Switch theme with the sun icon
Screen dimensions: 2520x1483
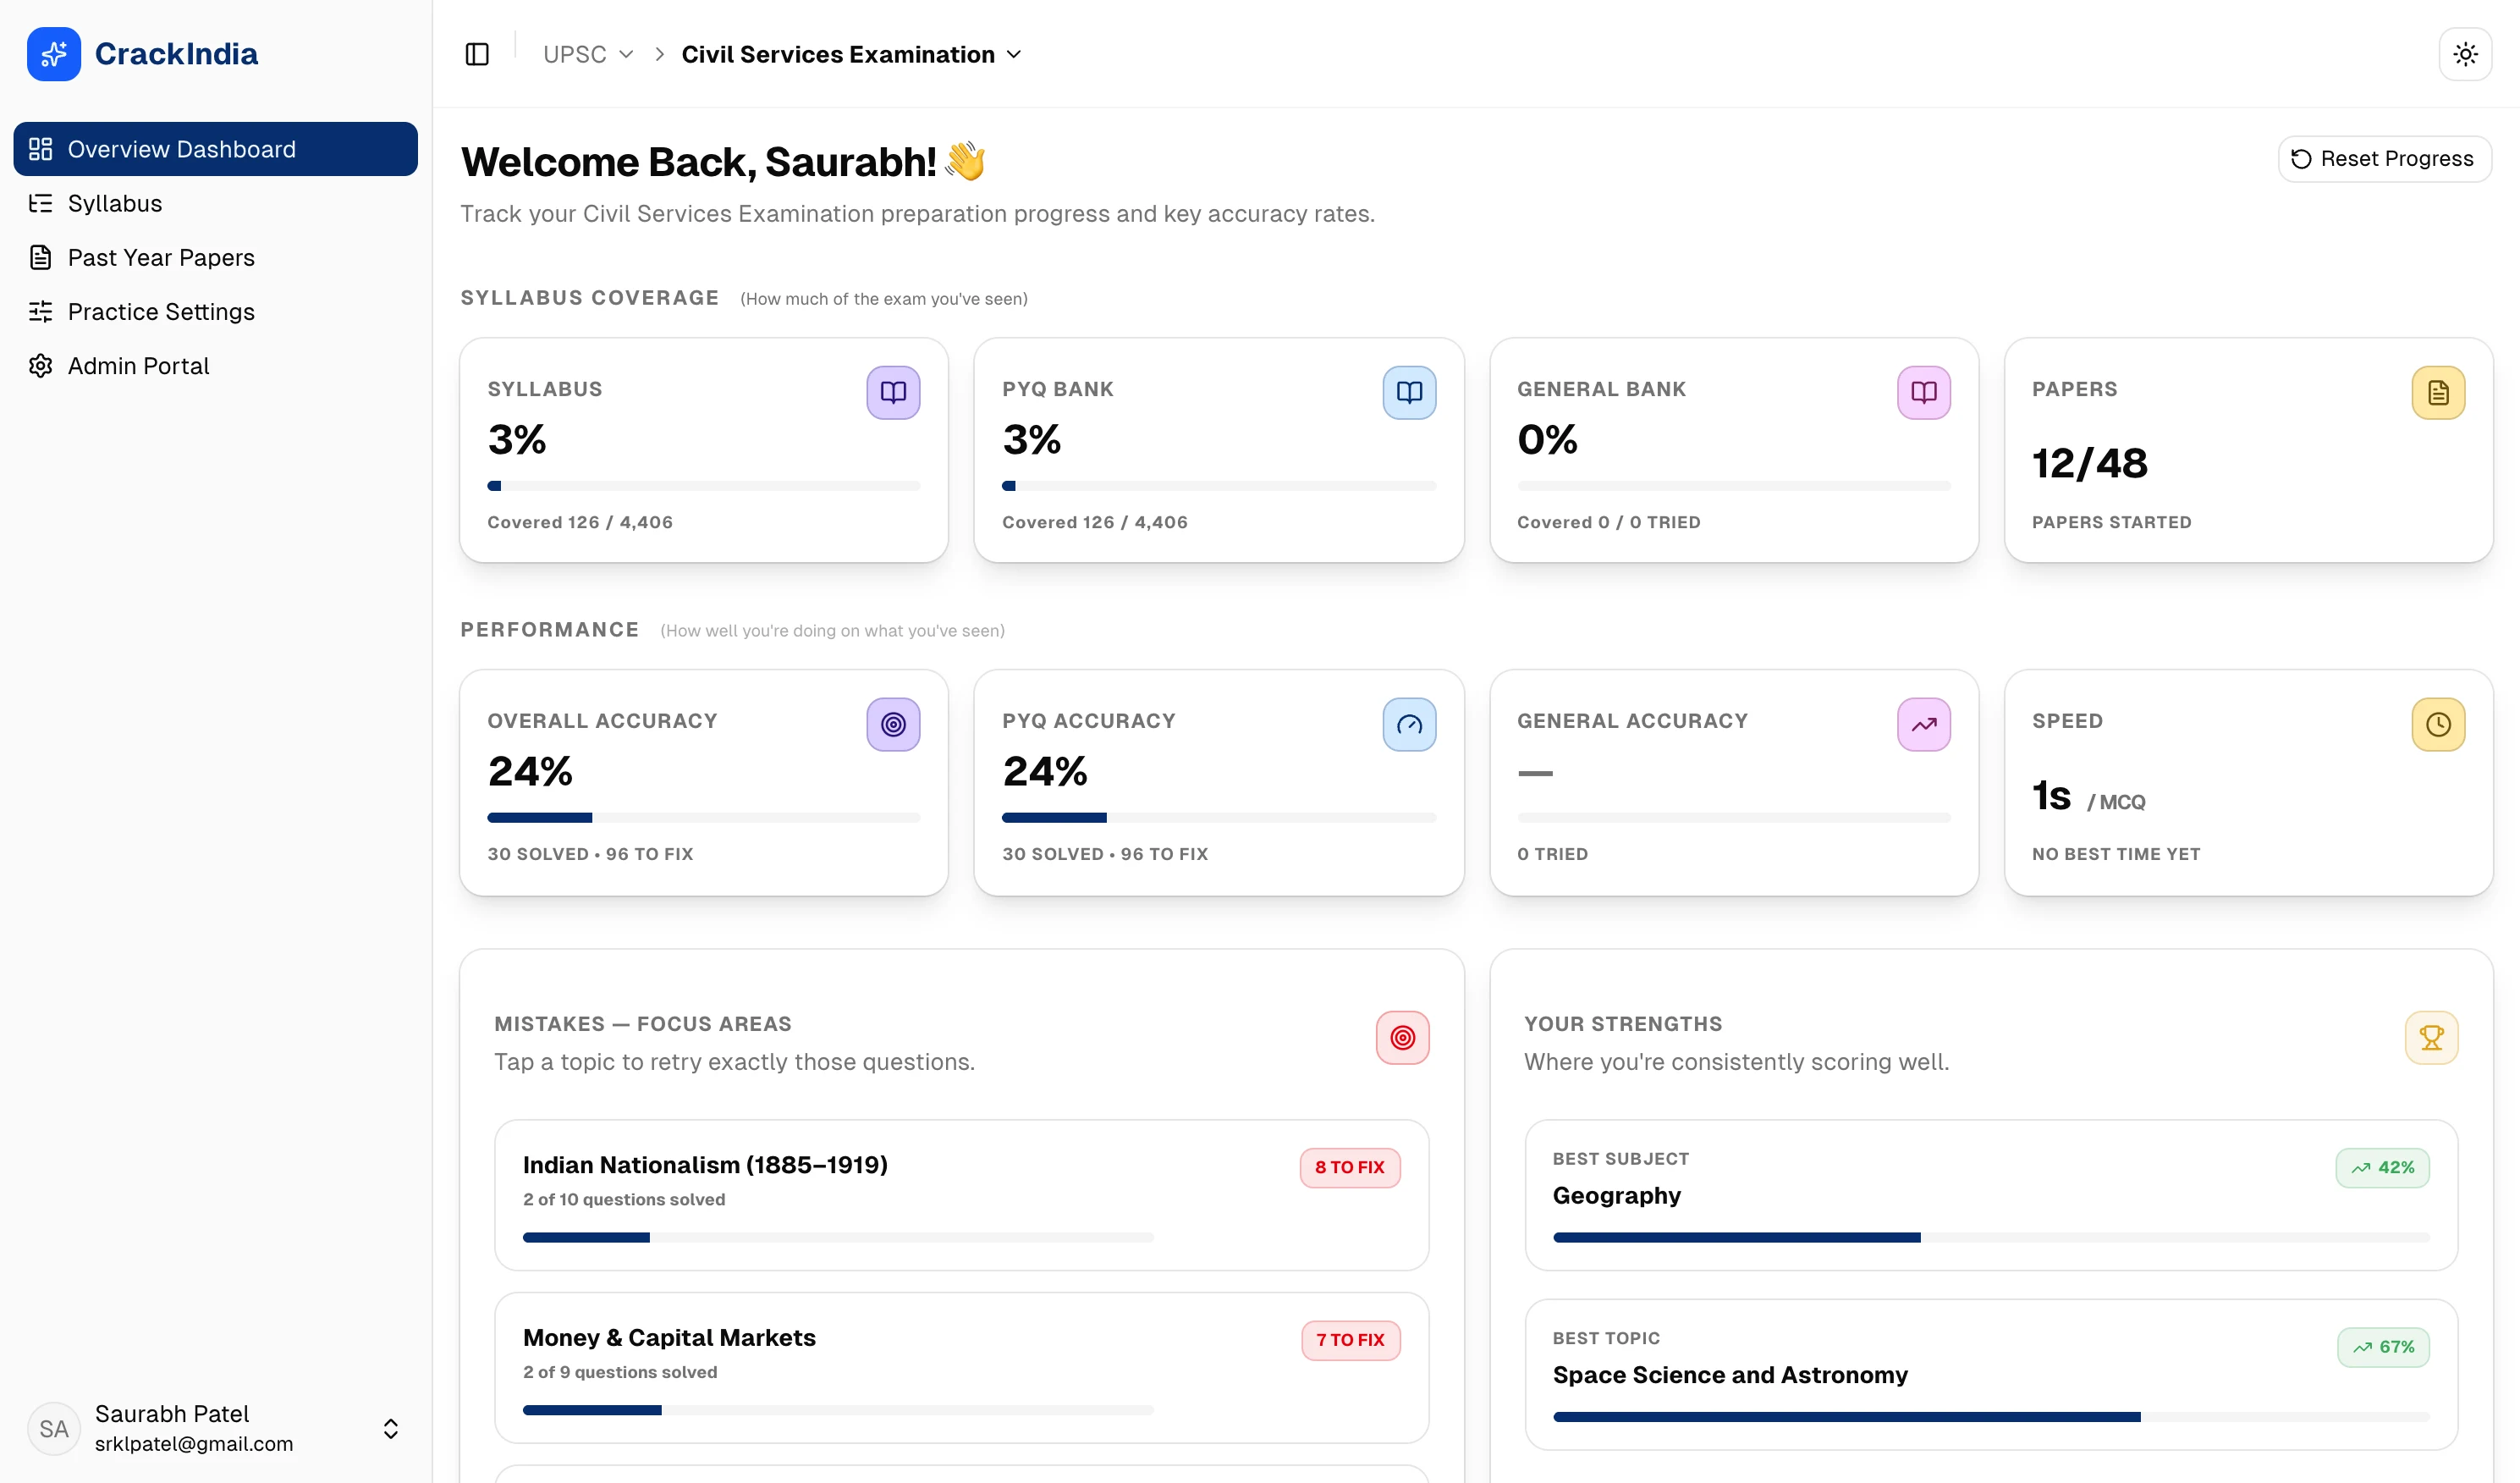[x=2465, y=54]
